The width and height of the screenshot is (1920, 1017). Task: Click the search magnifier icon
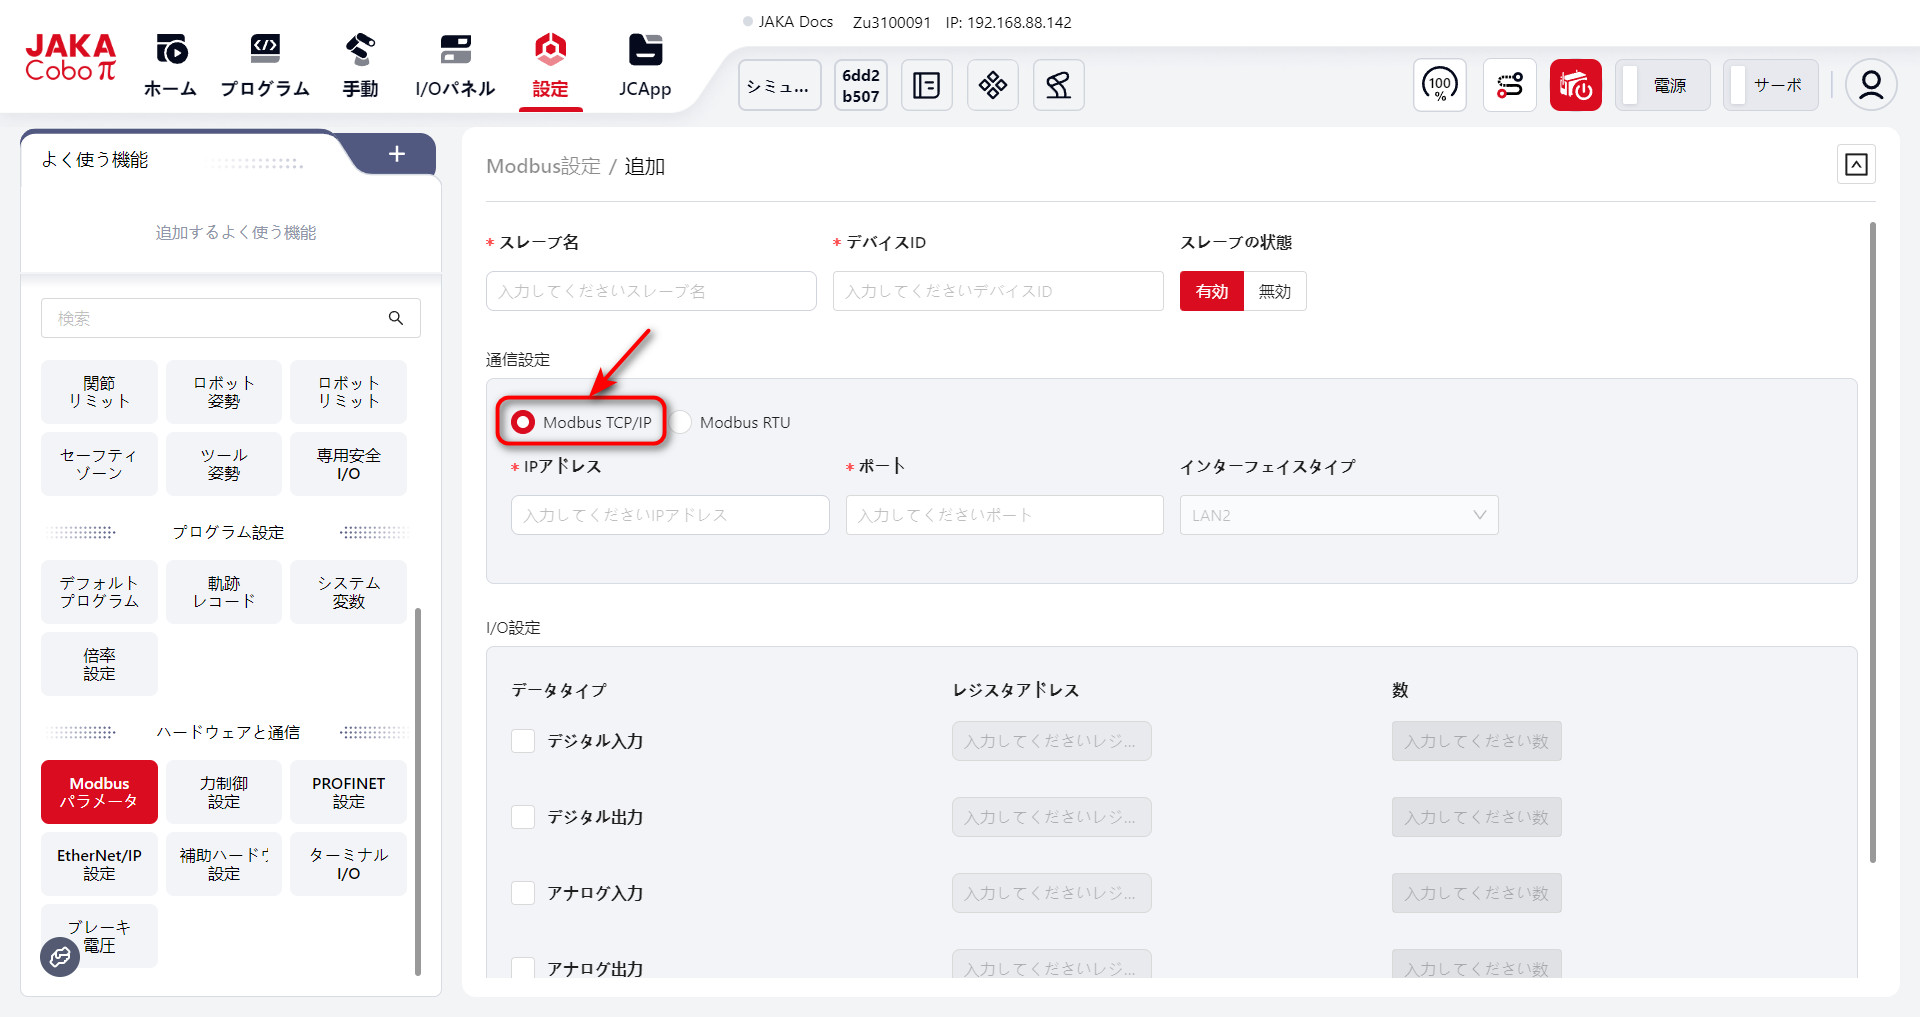pos(396,318)
